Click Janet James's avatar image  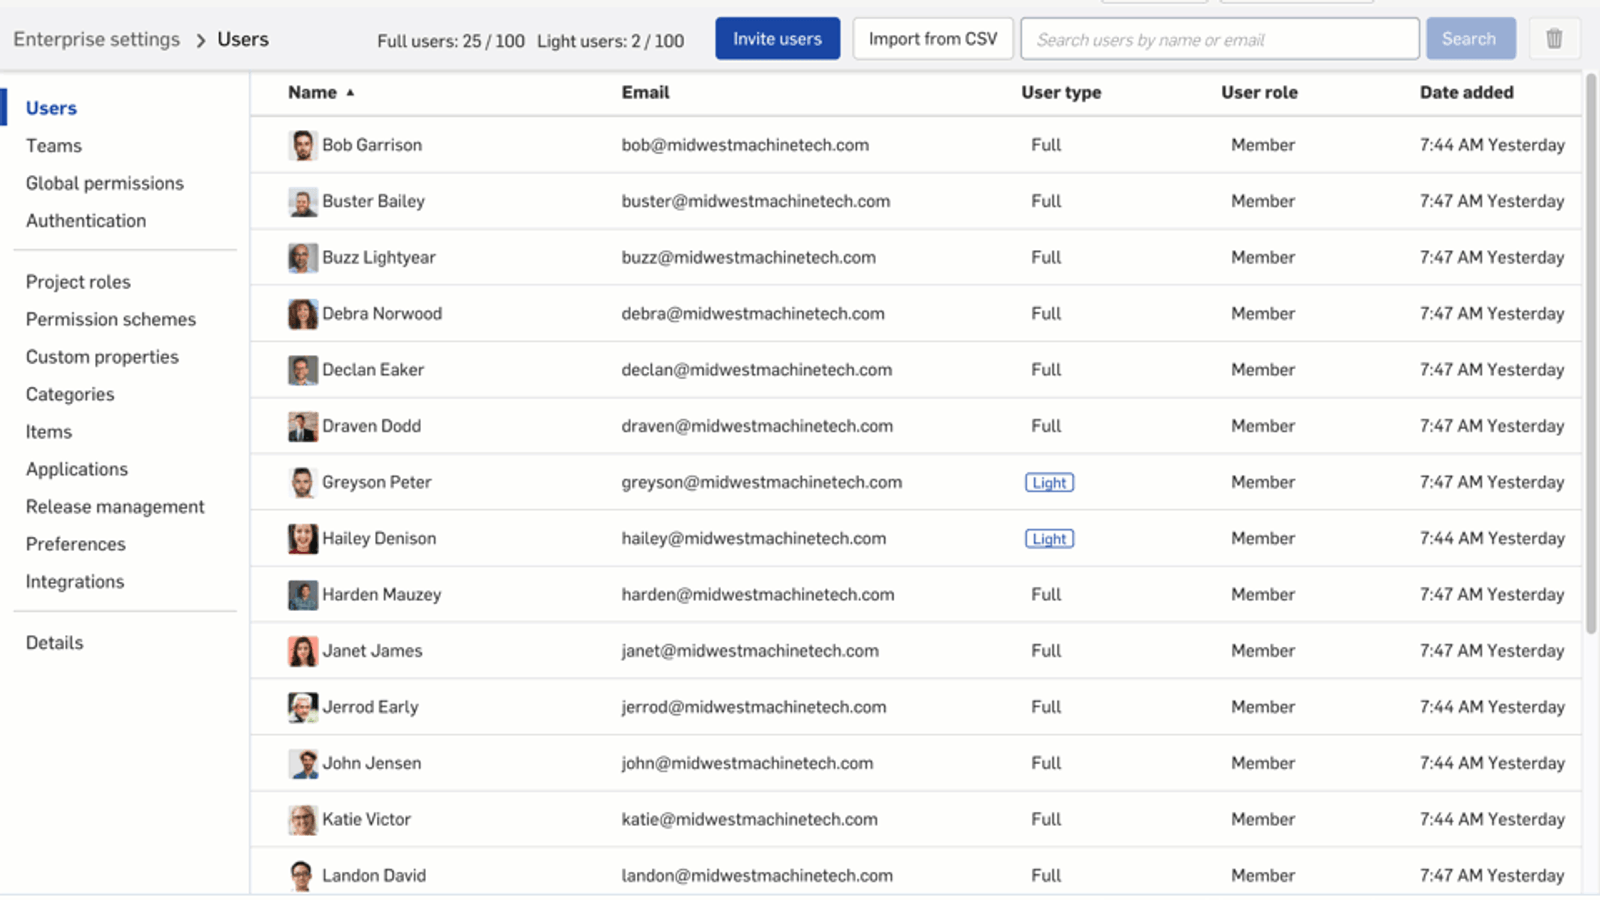pos(302,651)
